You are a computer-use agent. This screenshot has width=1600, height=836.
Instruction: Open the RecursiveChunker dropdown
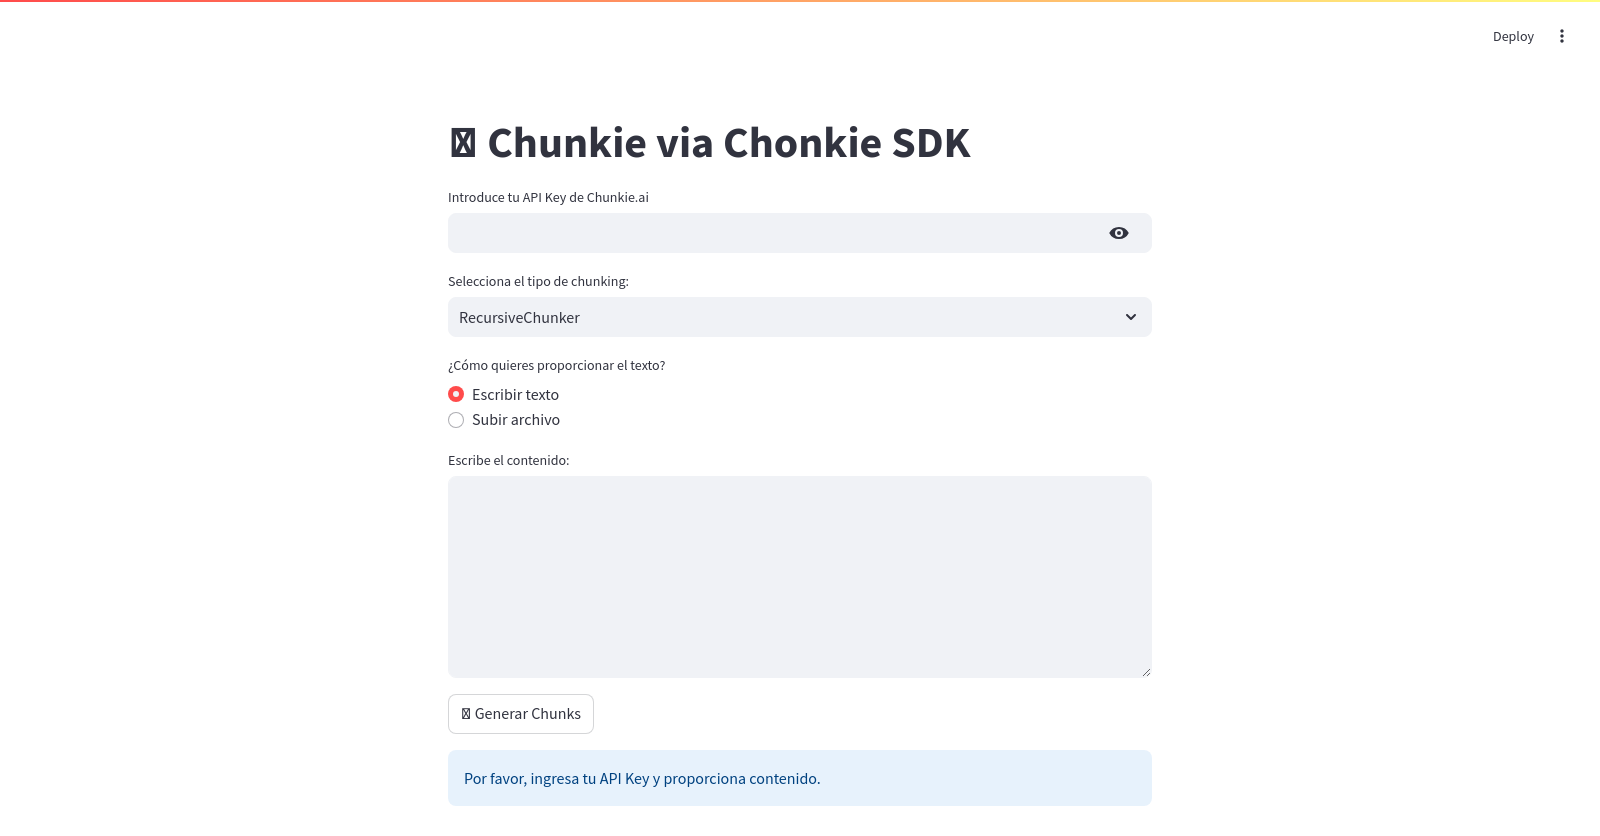point(799,317)
